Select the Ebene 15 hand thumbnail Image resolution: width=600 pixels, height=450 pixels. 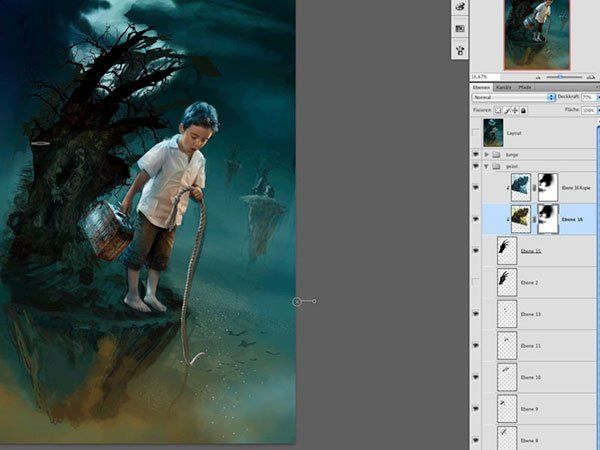pyautogui.click(x=507, y=251)
